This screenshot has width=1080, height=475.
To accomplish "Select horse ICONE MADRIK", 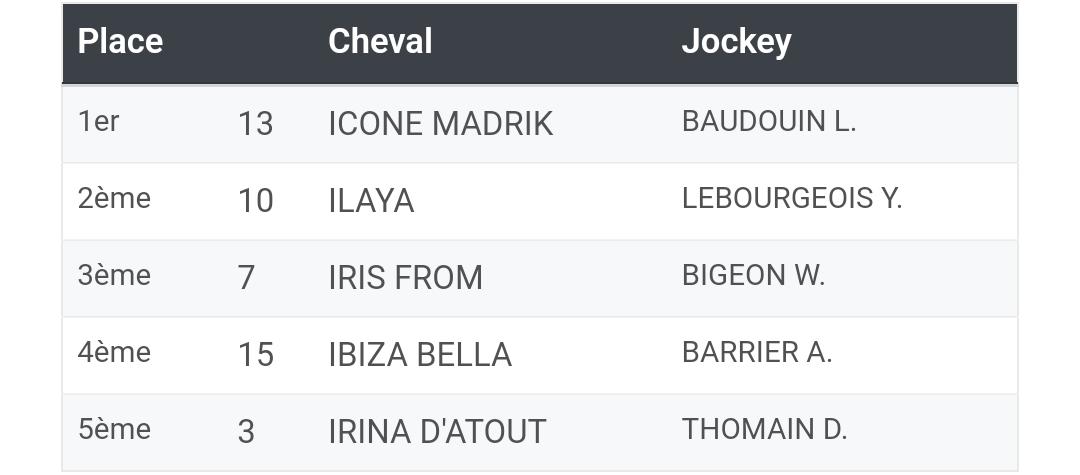I will (441, 124).
